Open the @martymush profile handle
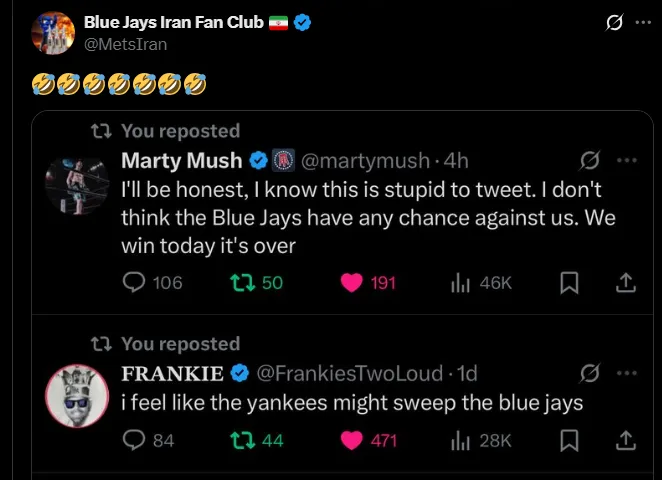This screenshot has height=480, width=662. [365, 160]
